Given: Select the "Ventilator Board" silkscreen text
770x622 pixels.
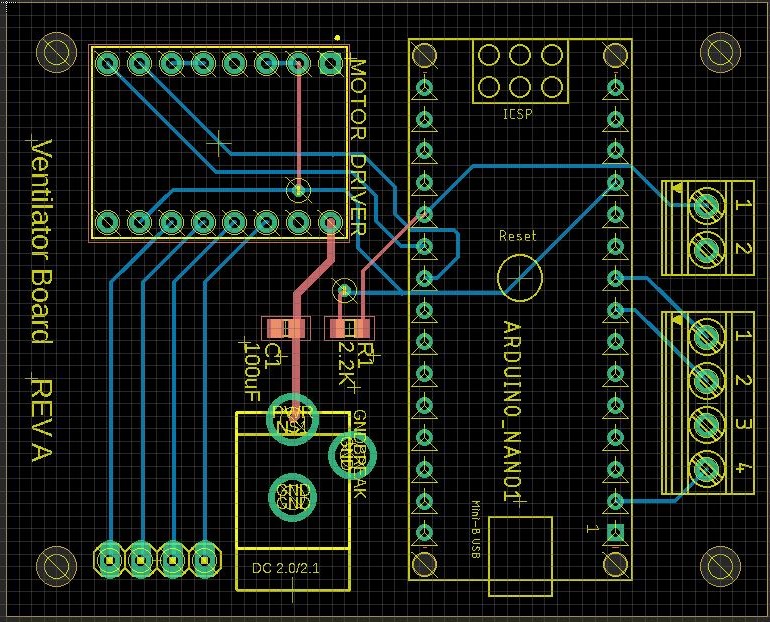Looking at the screenshot, I should pyautogui.click(x=41, y=240).
